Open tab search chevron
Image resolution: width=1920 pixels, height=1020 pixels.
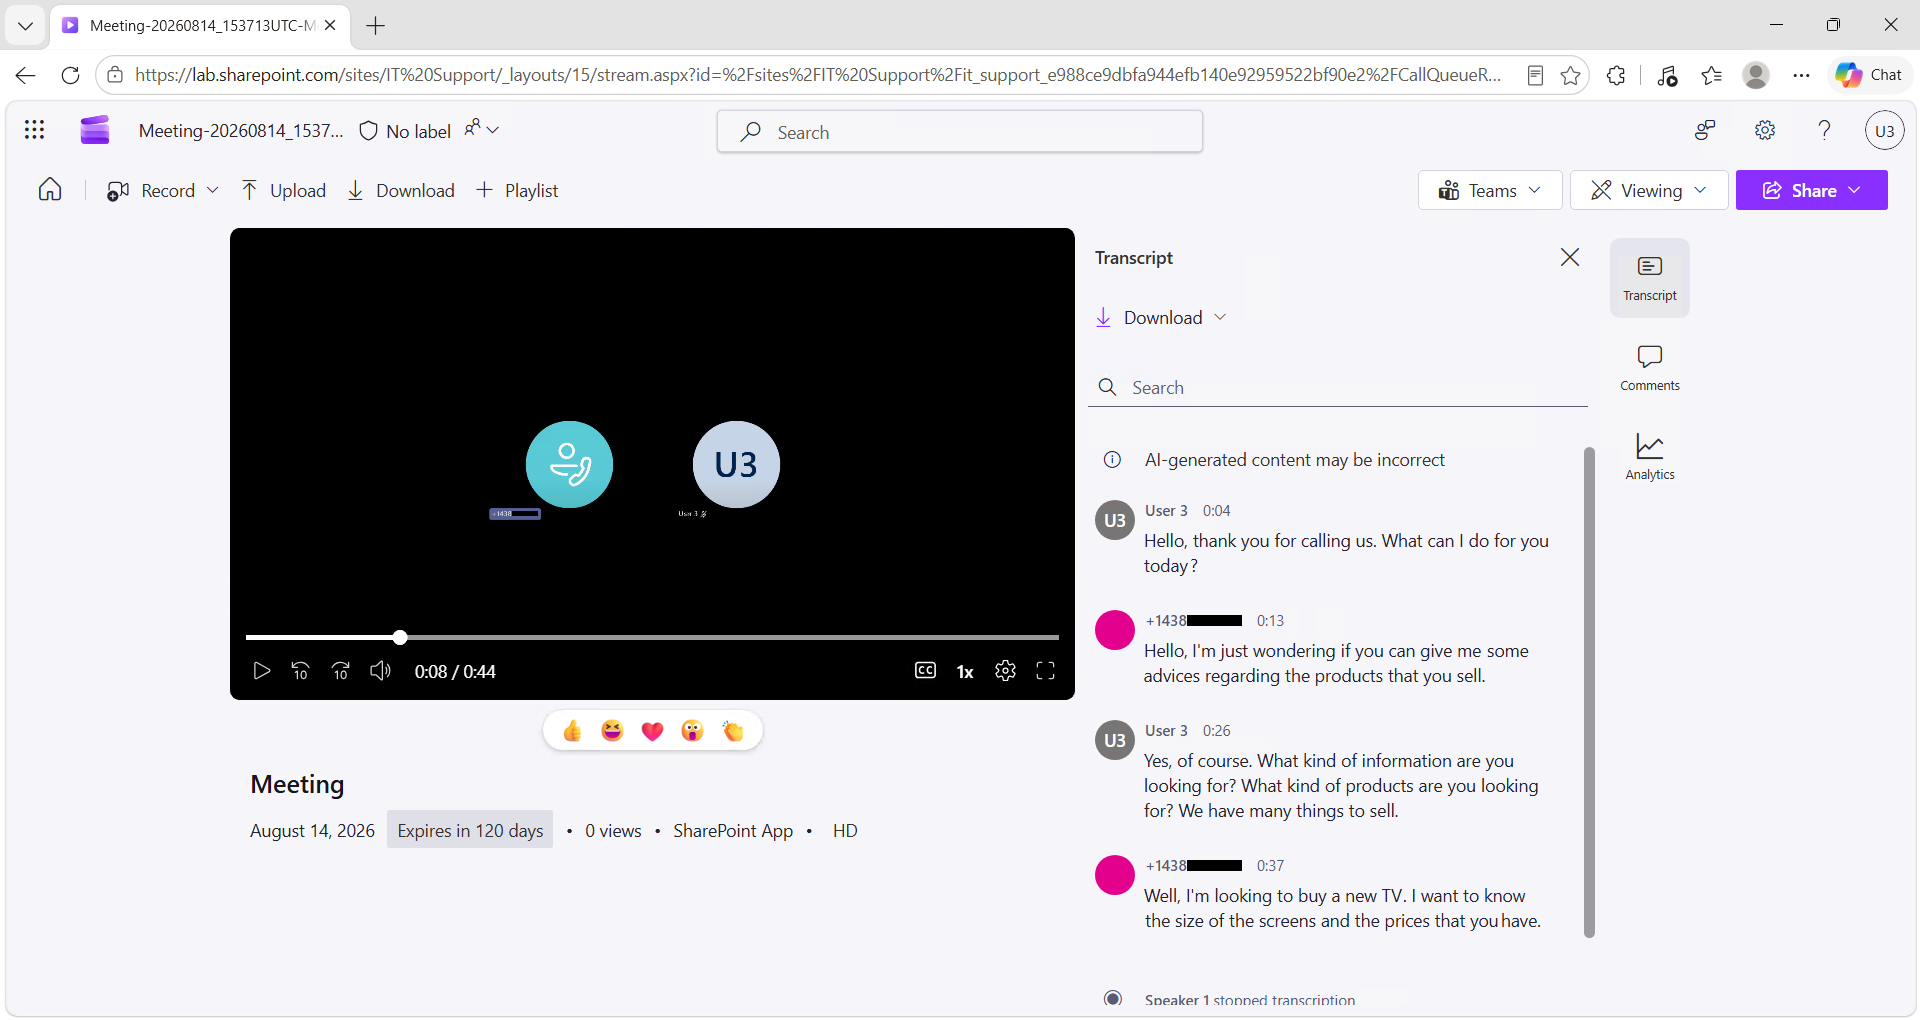click(x=25, y=26)
